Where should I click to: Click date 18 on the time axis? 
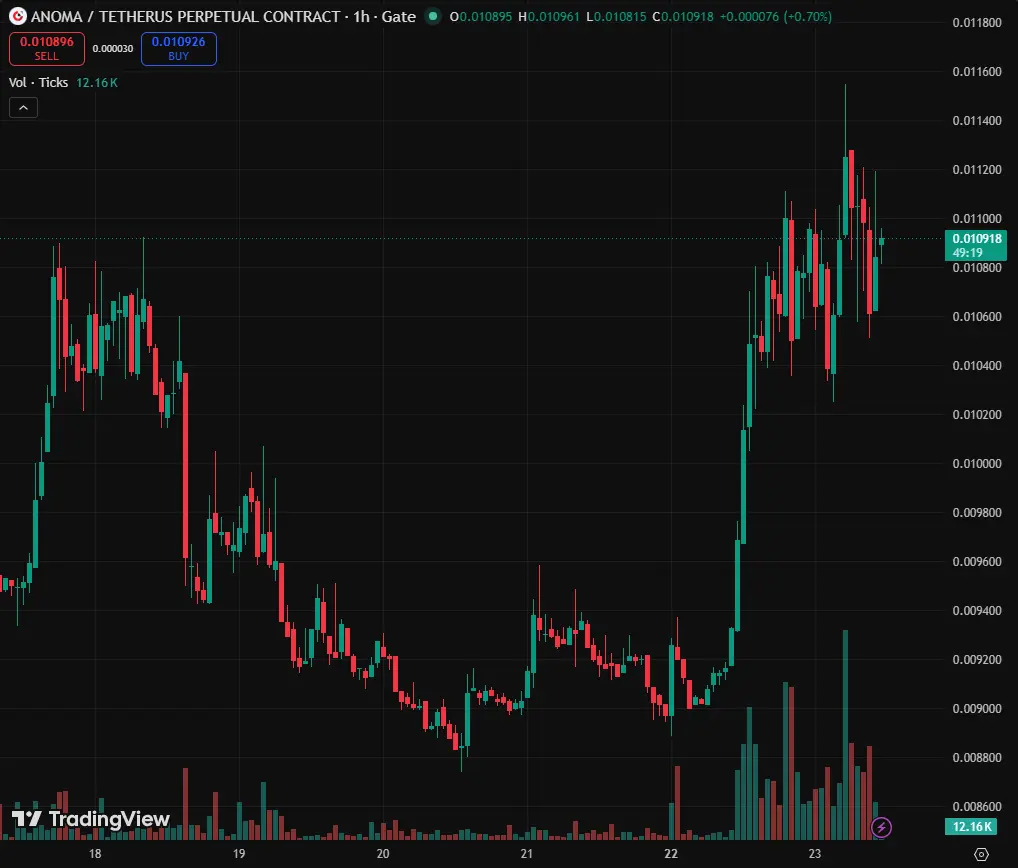coord(95,854)
